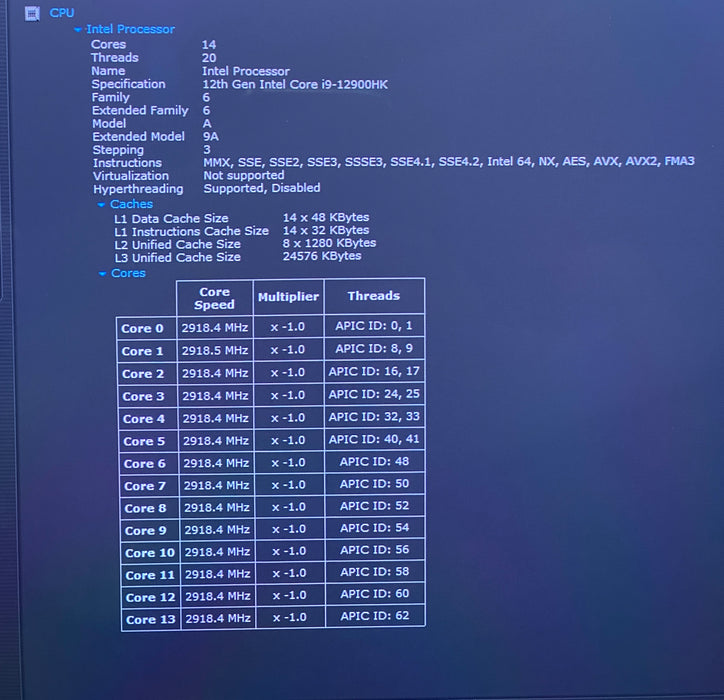
Task: Click APIC ID: 50 cell
Action: coord(374,484)
